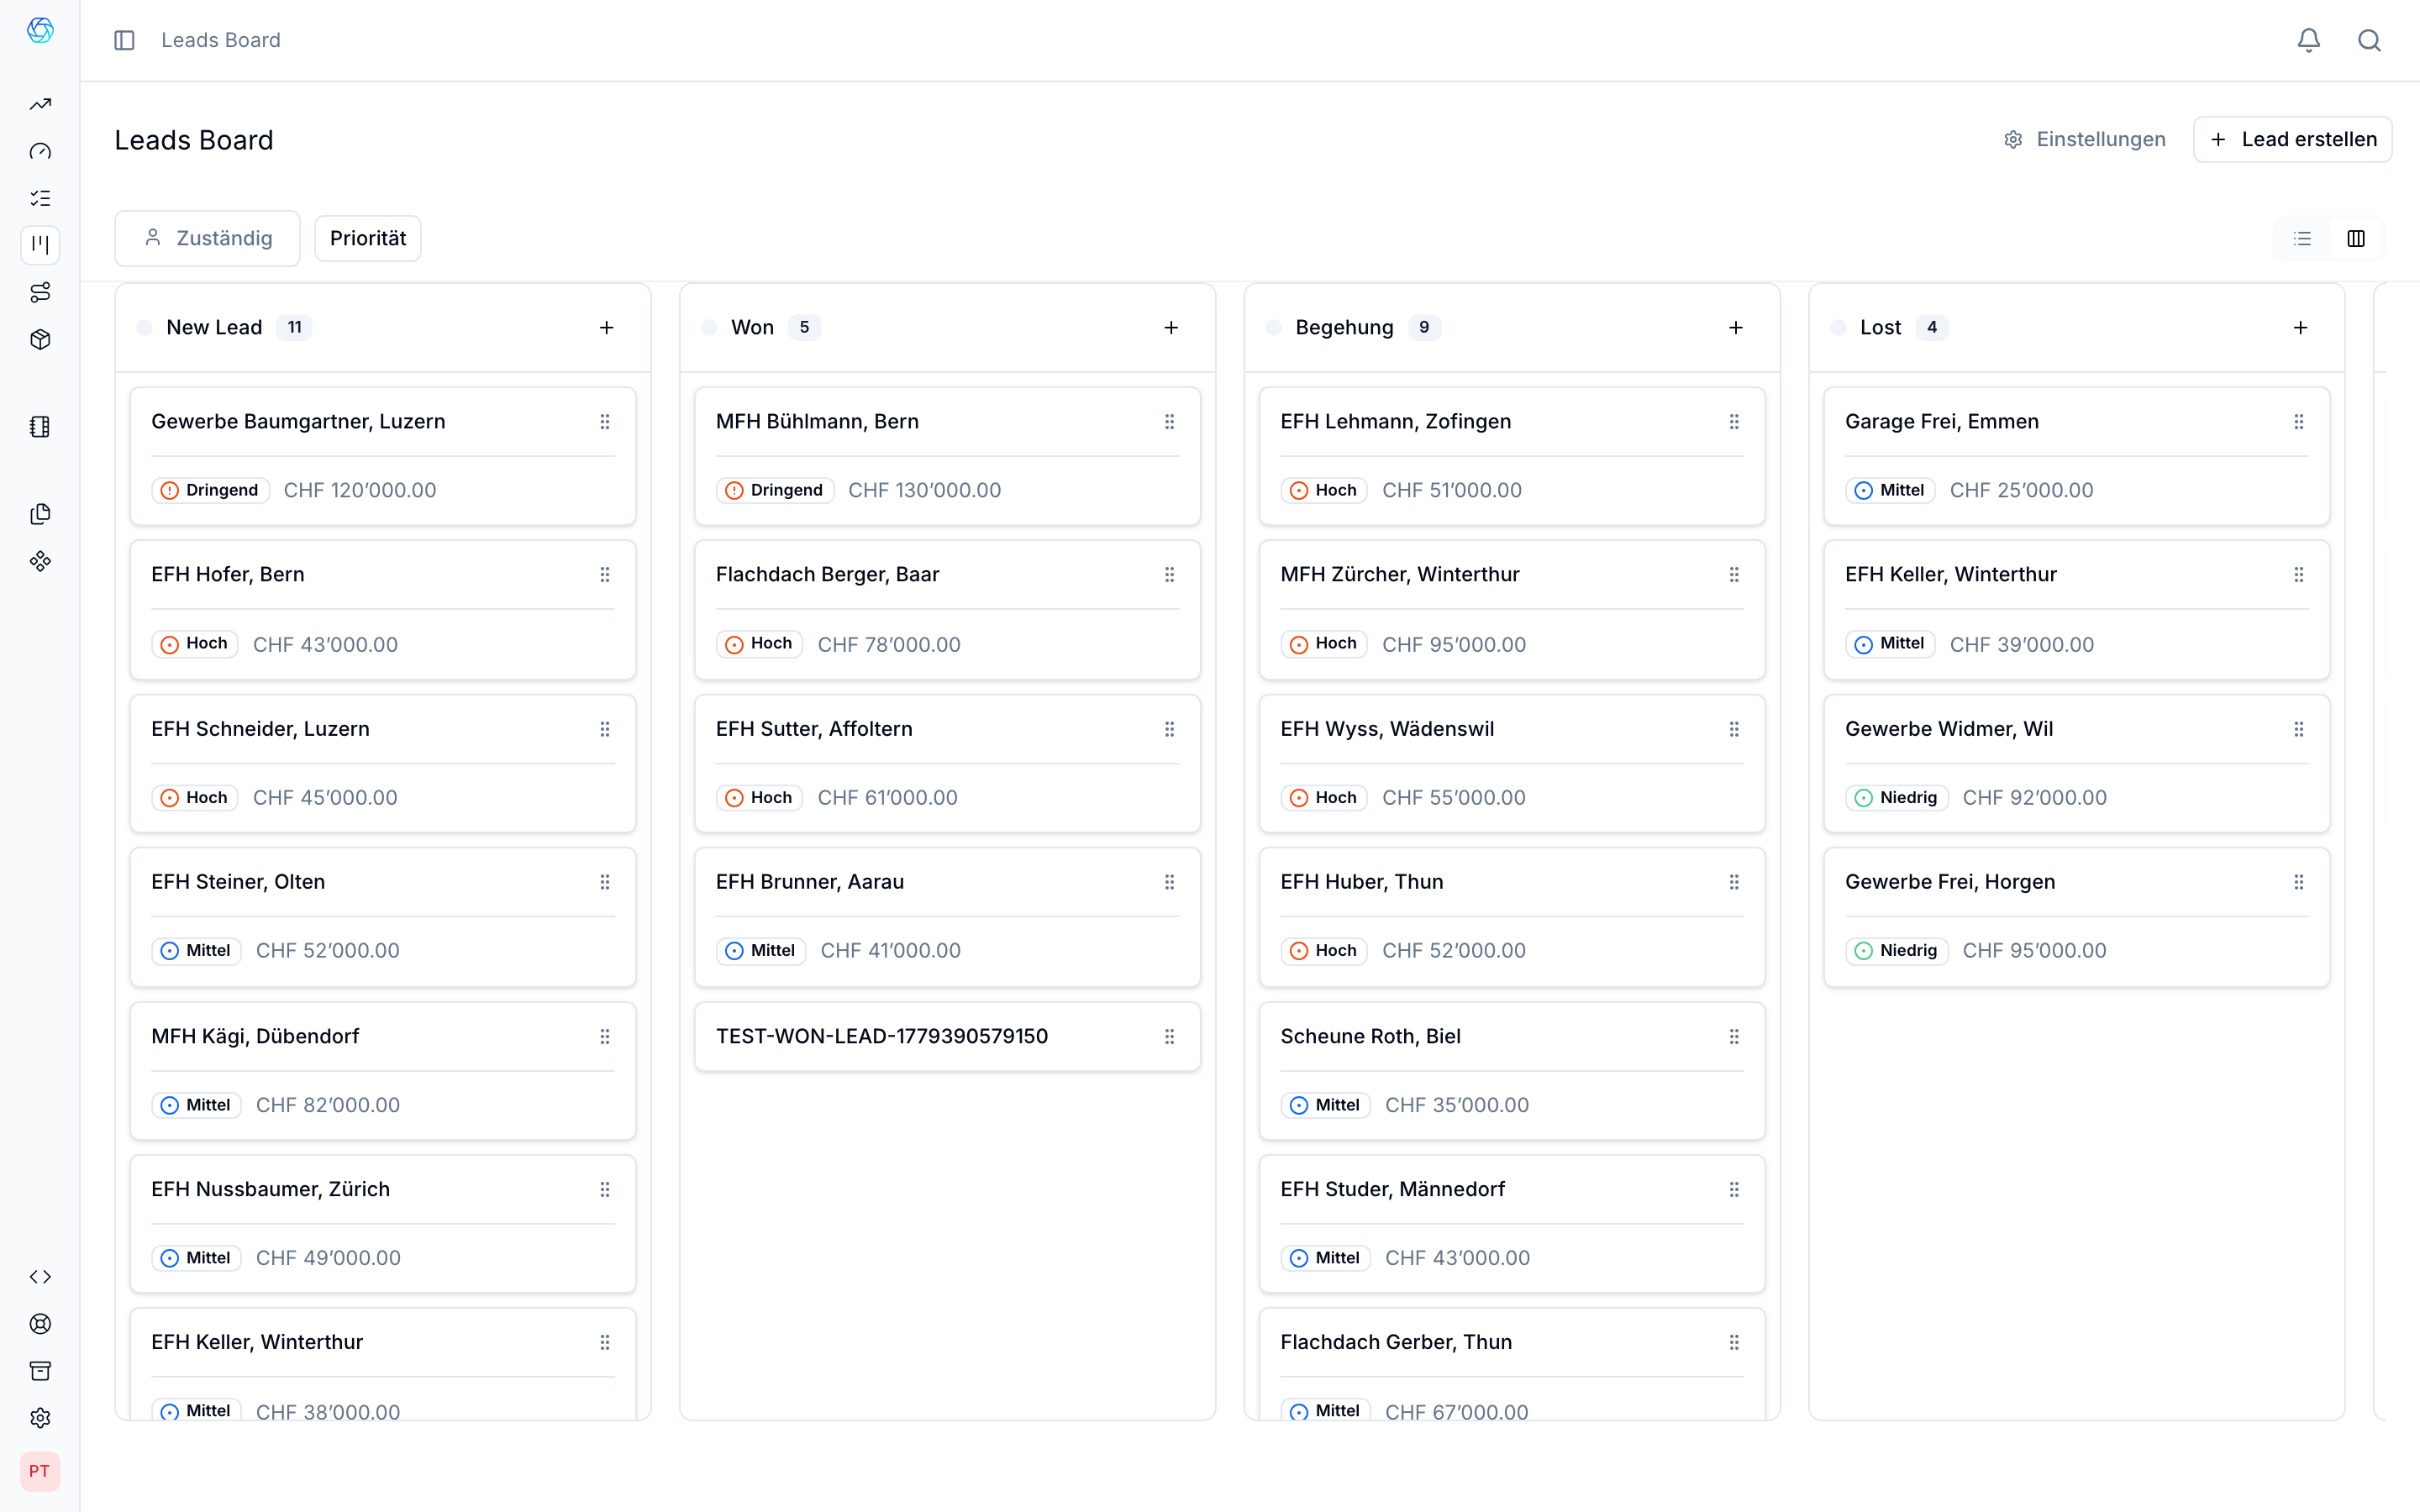Open the Flachdach Berger, Baar card
The image size is (2420, 1512).
click(x=947, y=610)
